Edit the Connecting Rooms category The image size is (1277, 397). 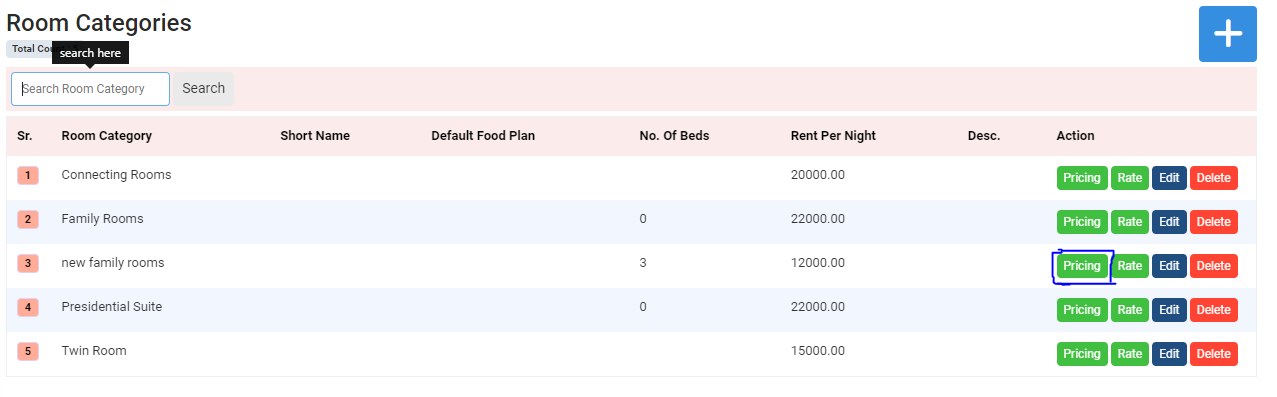1169,178
